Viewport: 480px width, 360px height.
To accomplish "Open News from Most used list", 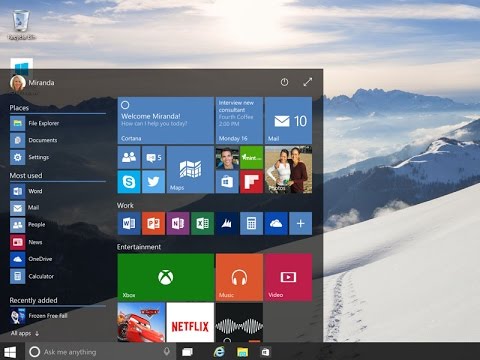I will pyautogui.click(x=57, y=242).
